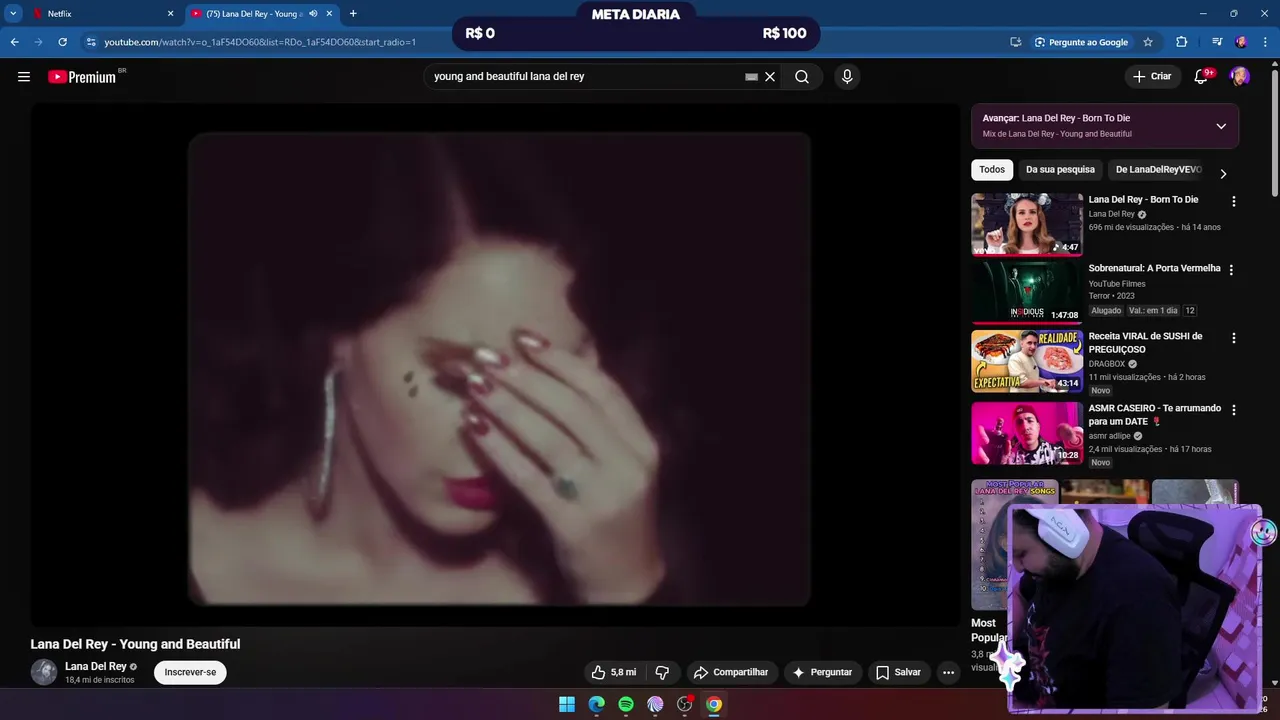Image resolution: width=1280 pixels, height=720 pixels.
Task: Open Windows Start menu
Action: (567, 704)
